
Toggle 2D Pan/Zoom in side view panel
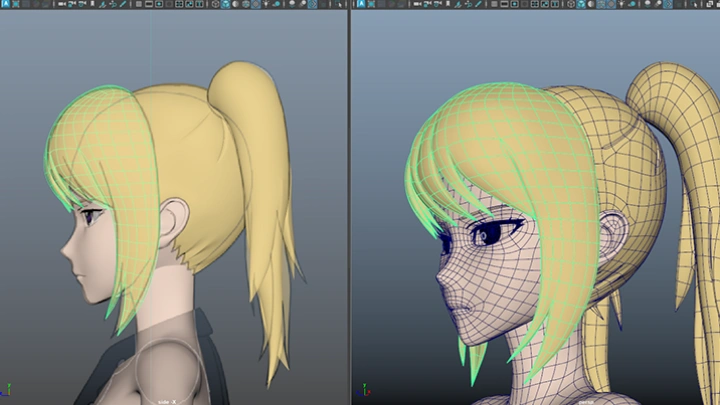[113, 4]
